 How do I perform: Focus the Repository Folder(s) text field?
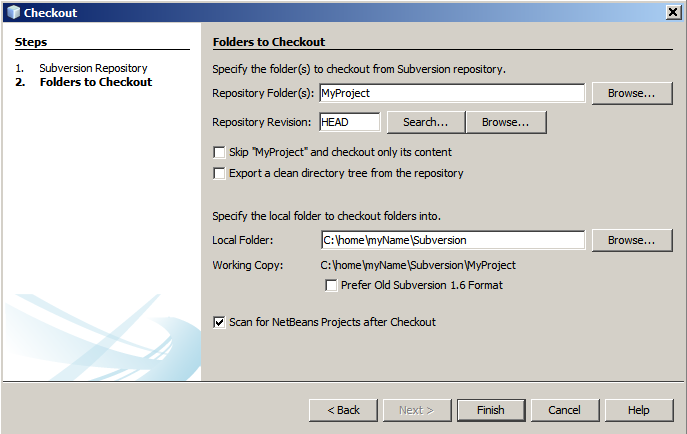[450, 93]
